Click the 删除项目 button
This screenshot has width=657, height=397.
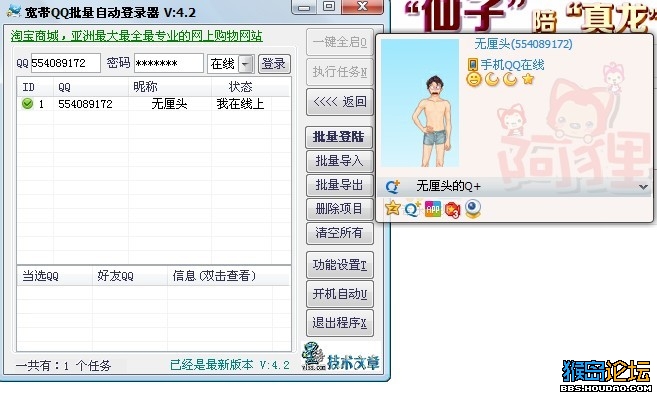click(x=339, y=209)
